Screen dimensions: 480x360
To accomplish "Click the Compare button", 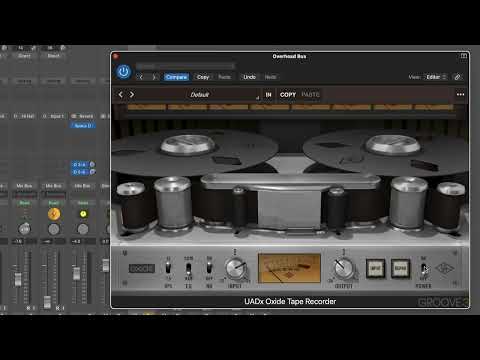I will click(x=177, y=77).
